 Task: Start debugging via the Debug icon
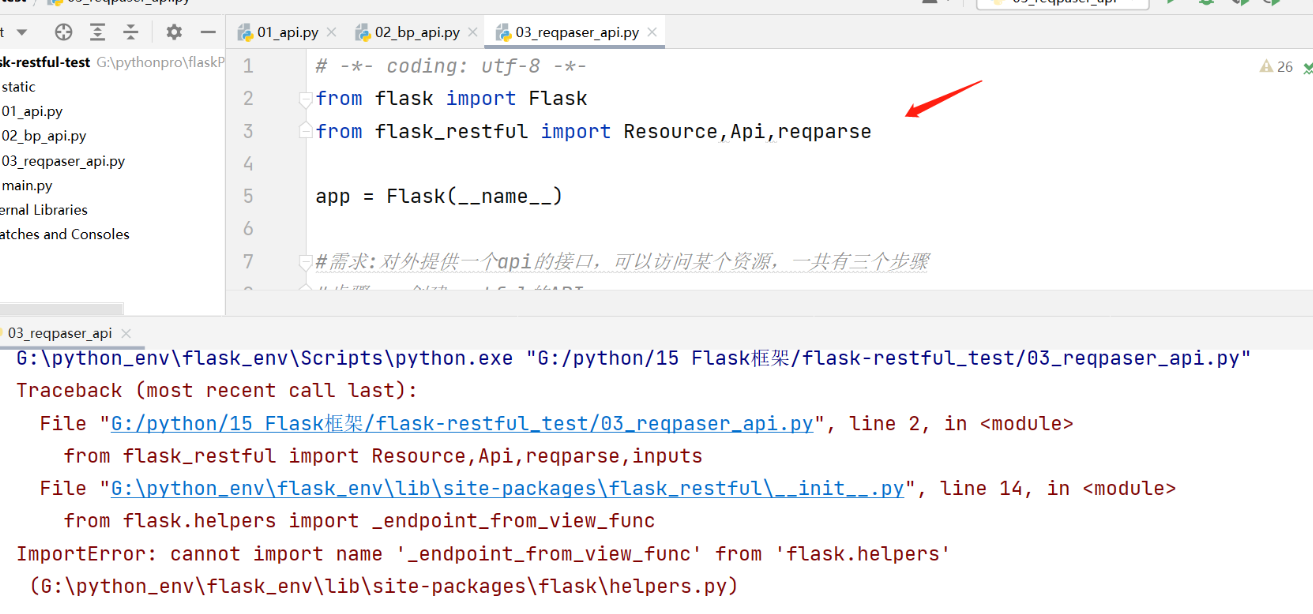tap(1206, 4)
